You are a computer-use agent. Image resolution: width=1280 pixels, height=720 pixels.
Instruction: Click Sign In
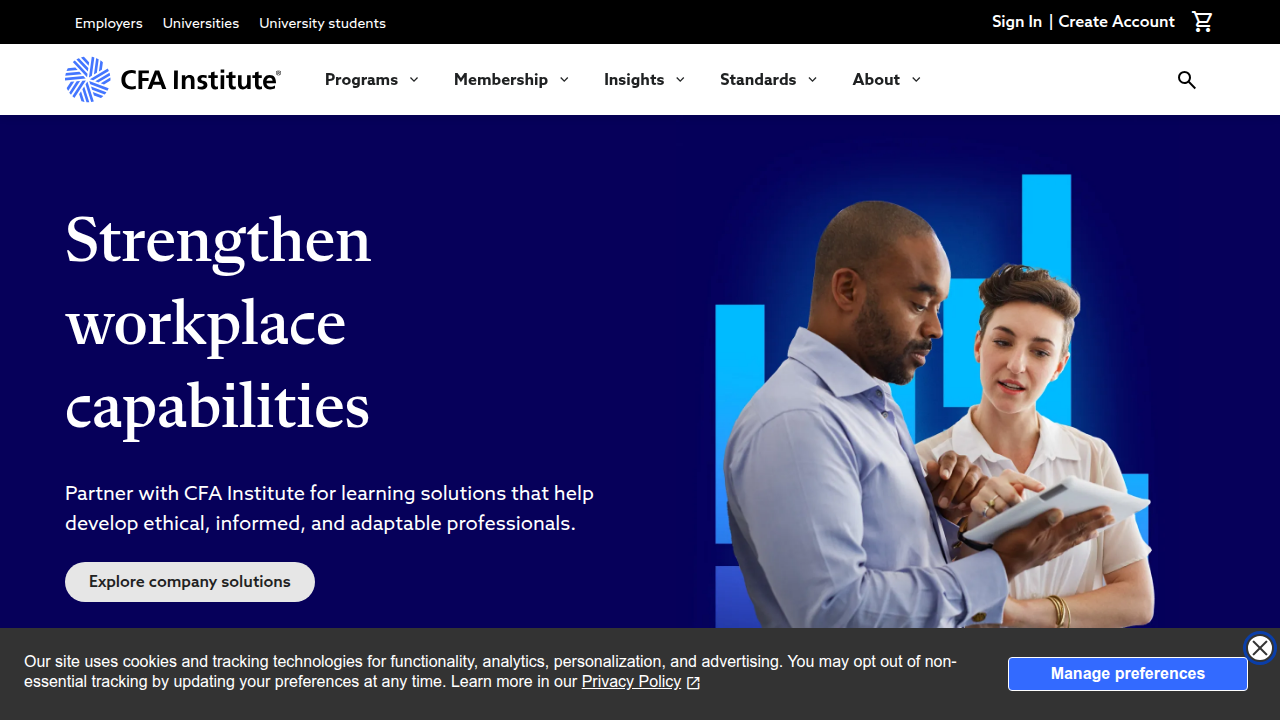click(1017, 22)
